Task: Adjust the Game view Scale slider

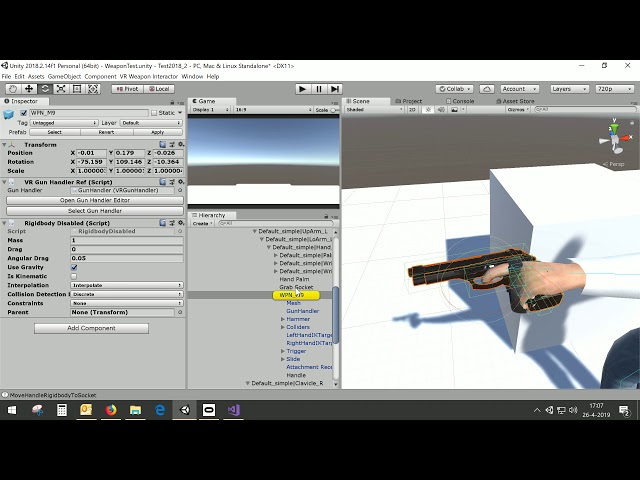Action: (x=335, y=110)
